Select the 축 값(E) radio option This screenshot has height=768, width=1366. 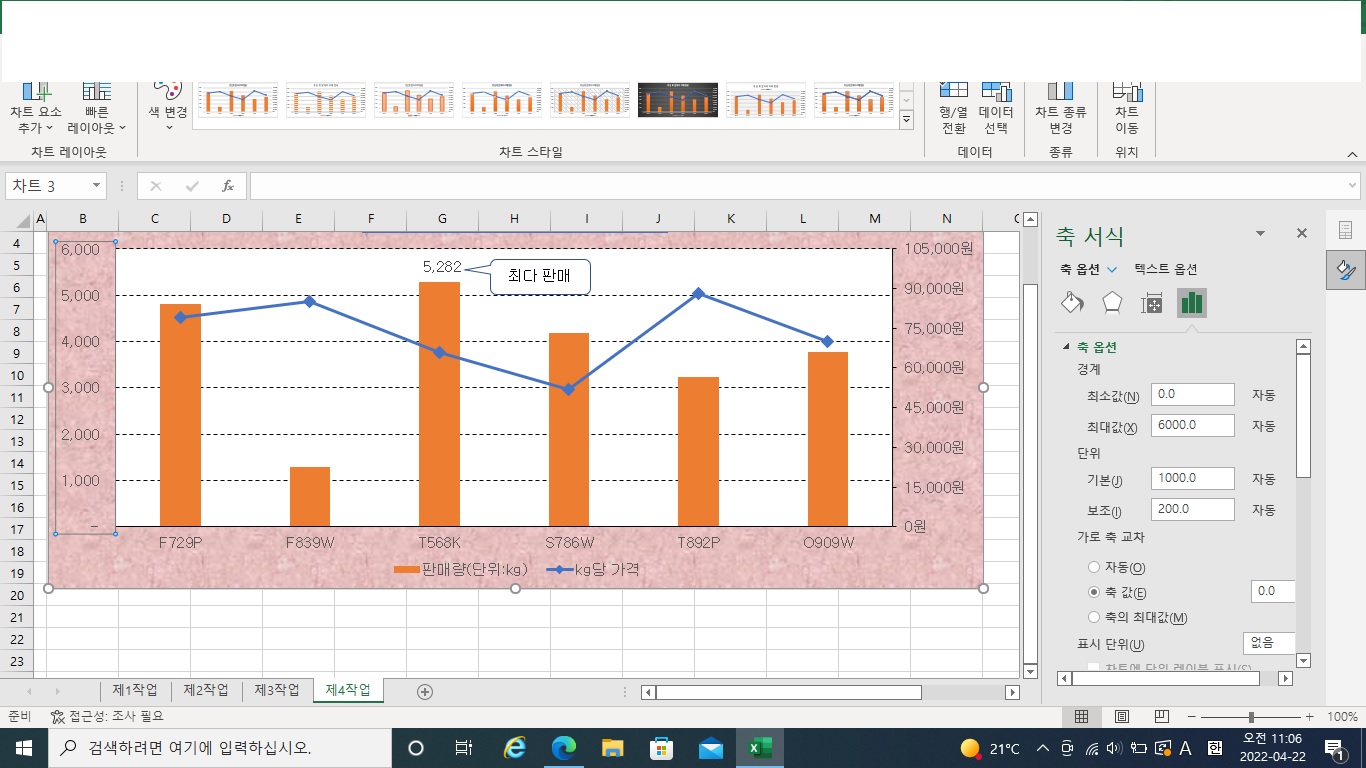pyautogui.click(x=1094, y=592)
